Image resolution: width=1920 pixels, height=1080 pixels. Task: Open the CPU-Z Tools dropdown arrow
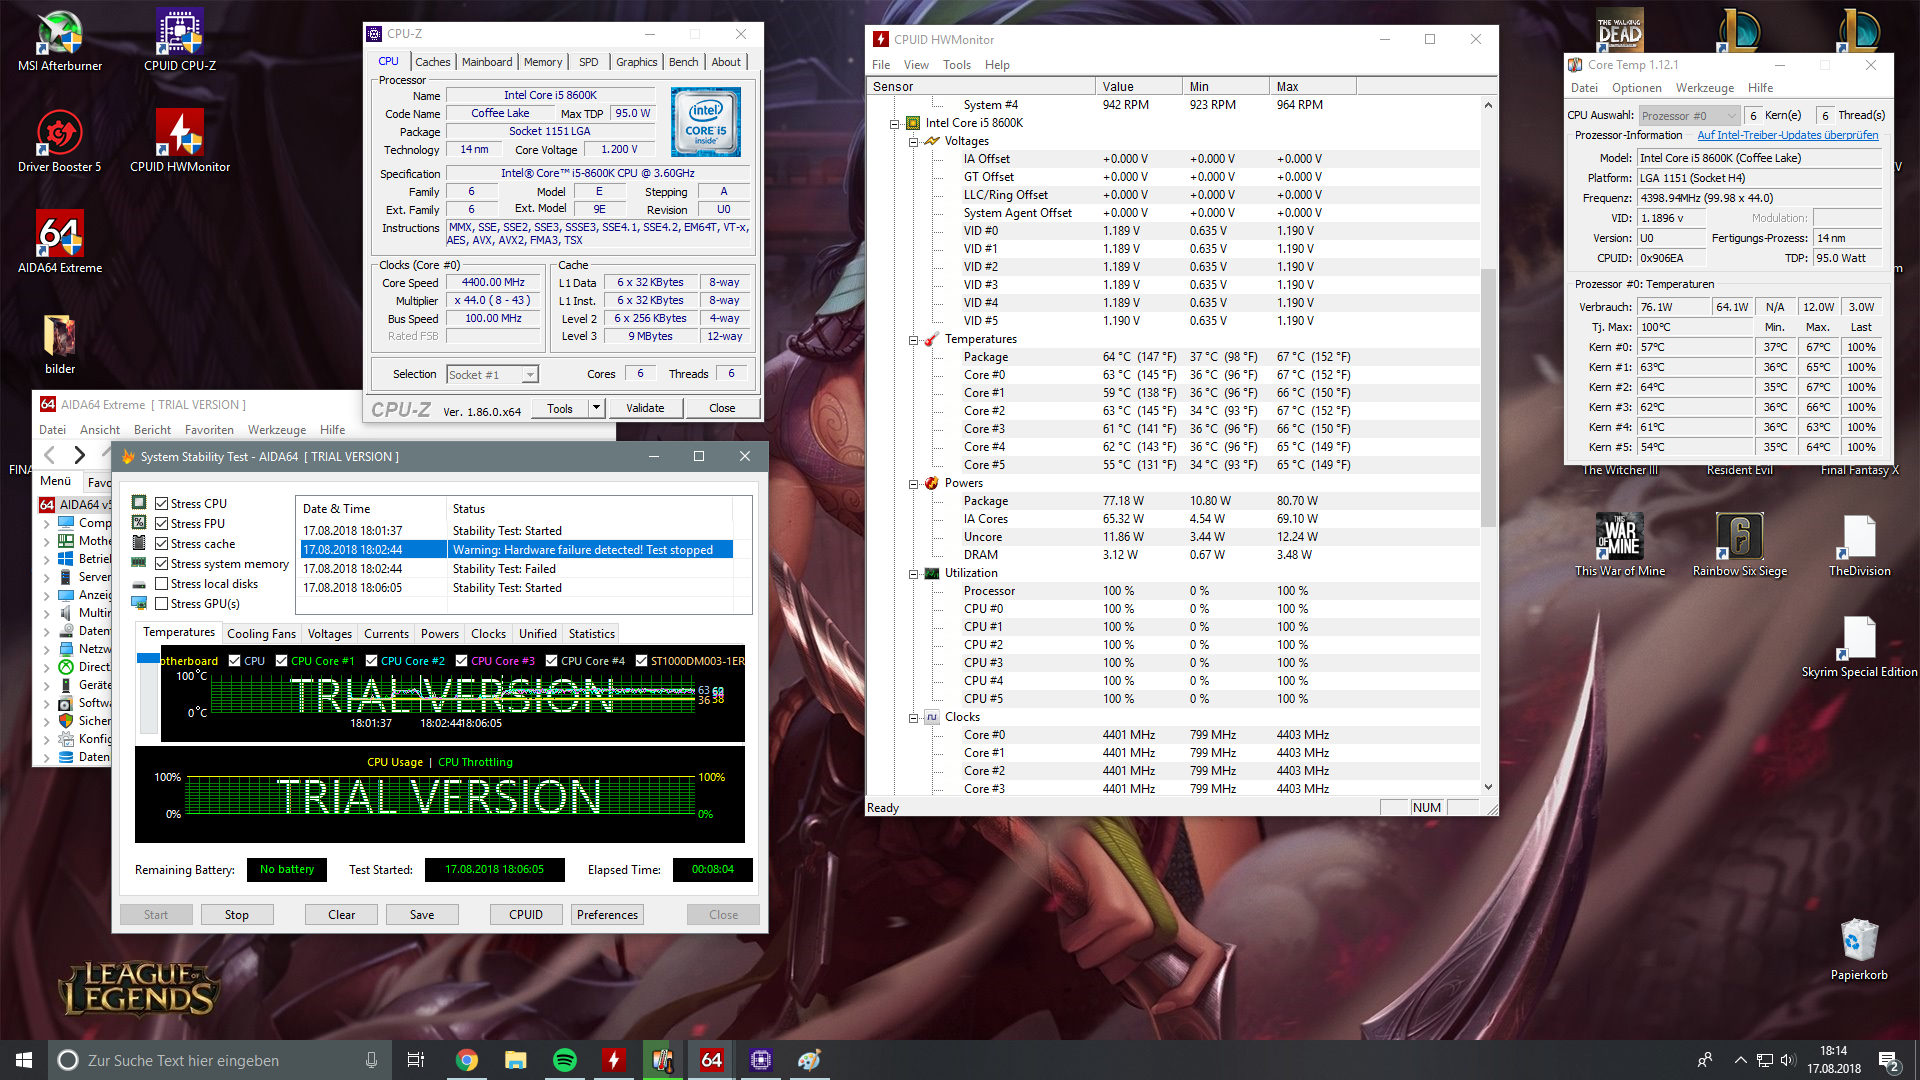point(596,408)
